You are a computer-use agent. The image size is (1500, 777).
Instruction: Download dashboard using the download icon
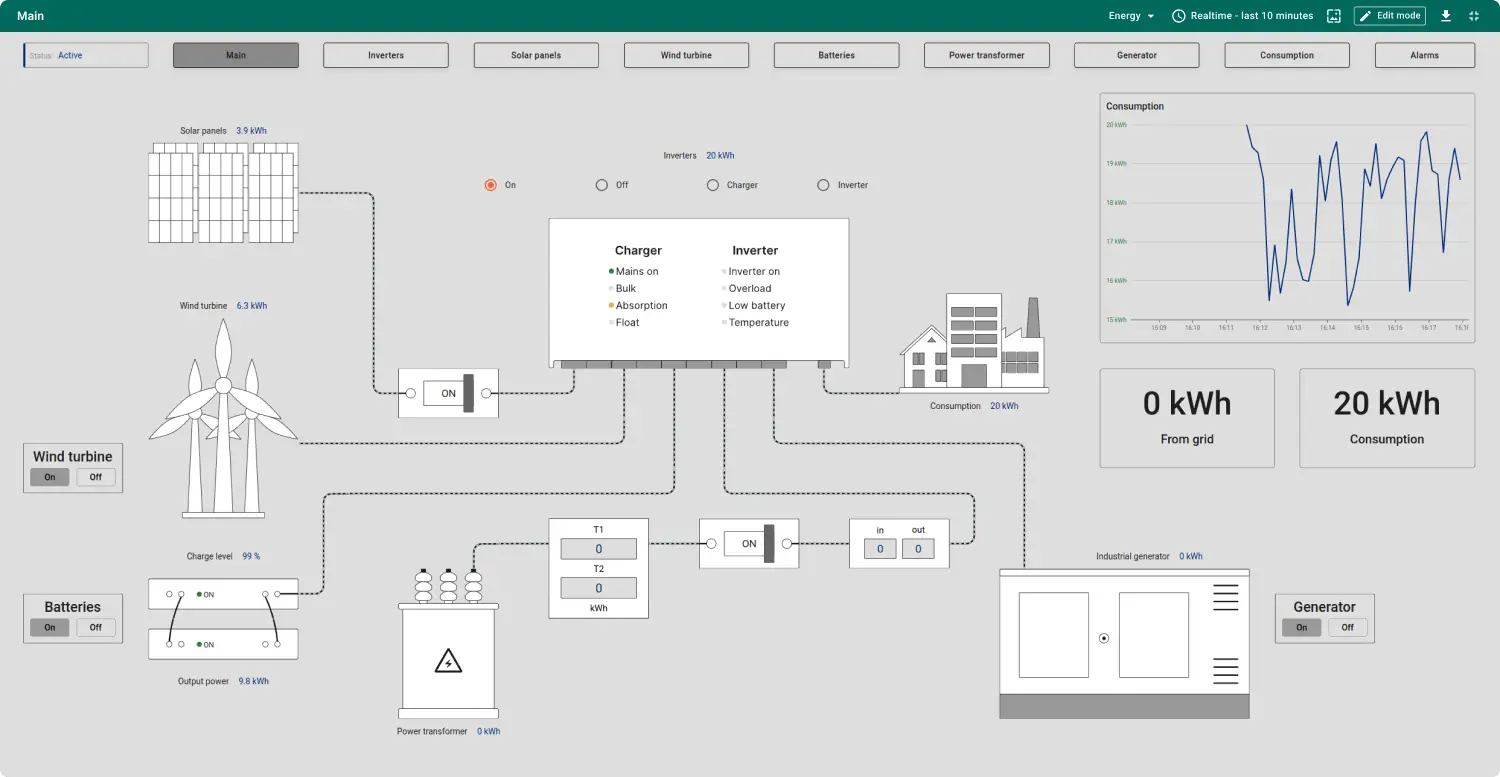click(x=1445, y=16)
